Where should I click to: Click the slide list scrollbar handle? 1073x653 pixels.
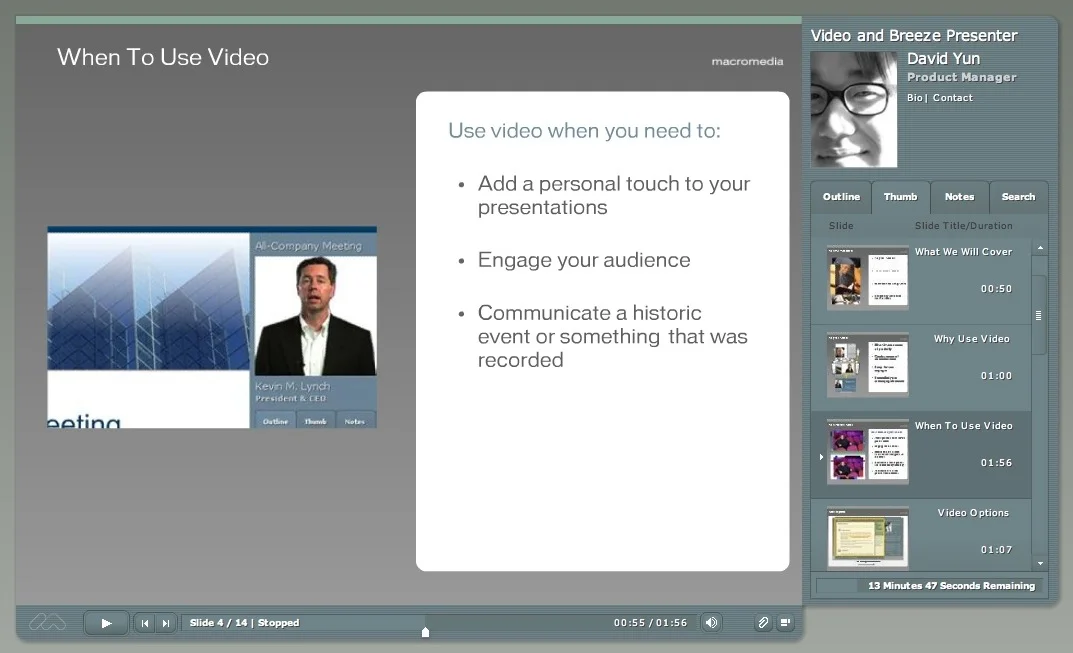[x=1039, y=316]
